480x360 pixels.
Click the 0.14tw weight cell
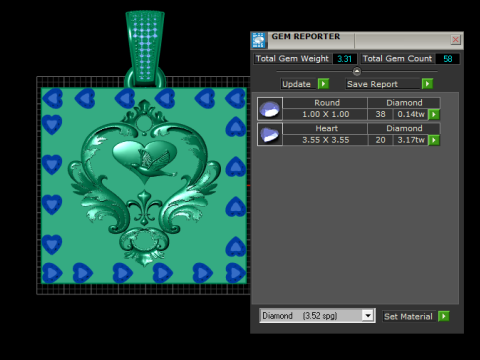pos(411,114)
